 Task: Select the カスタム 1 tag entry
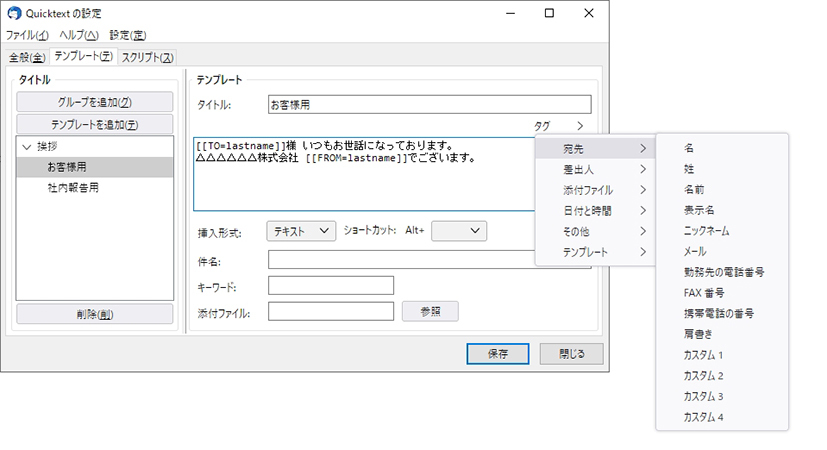point(703,355)
